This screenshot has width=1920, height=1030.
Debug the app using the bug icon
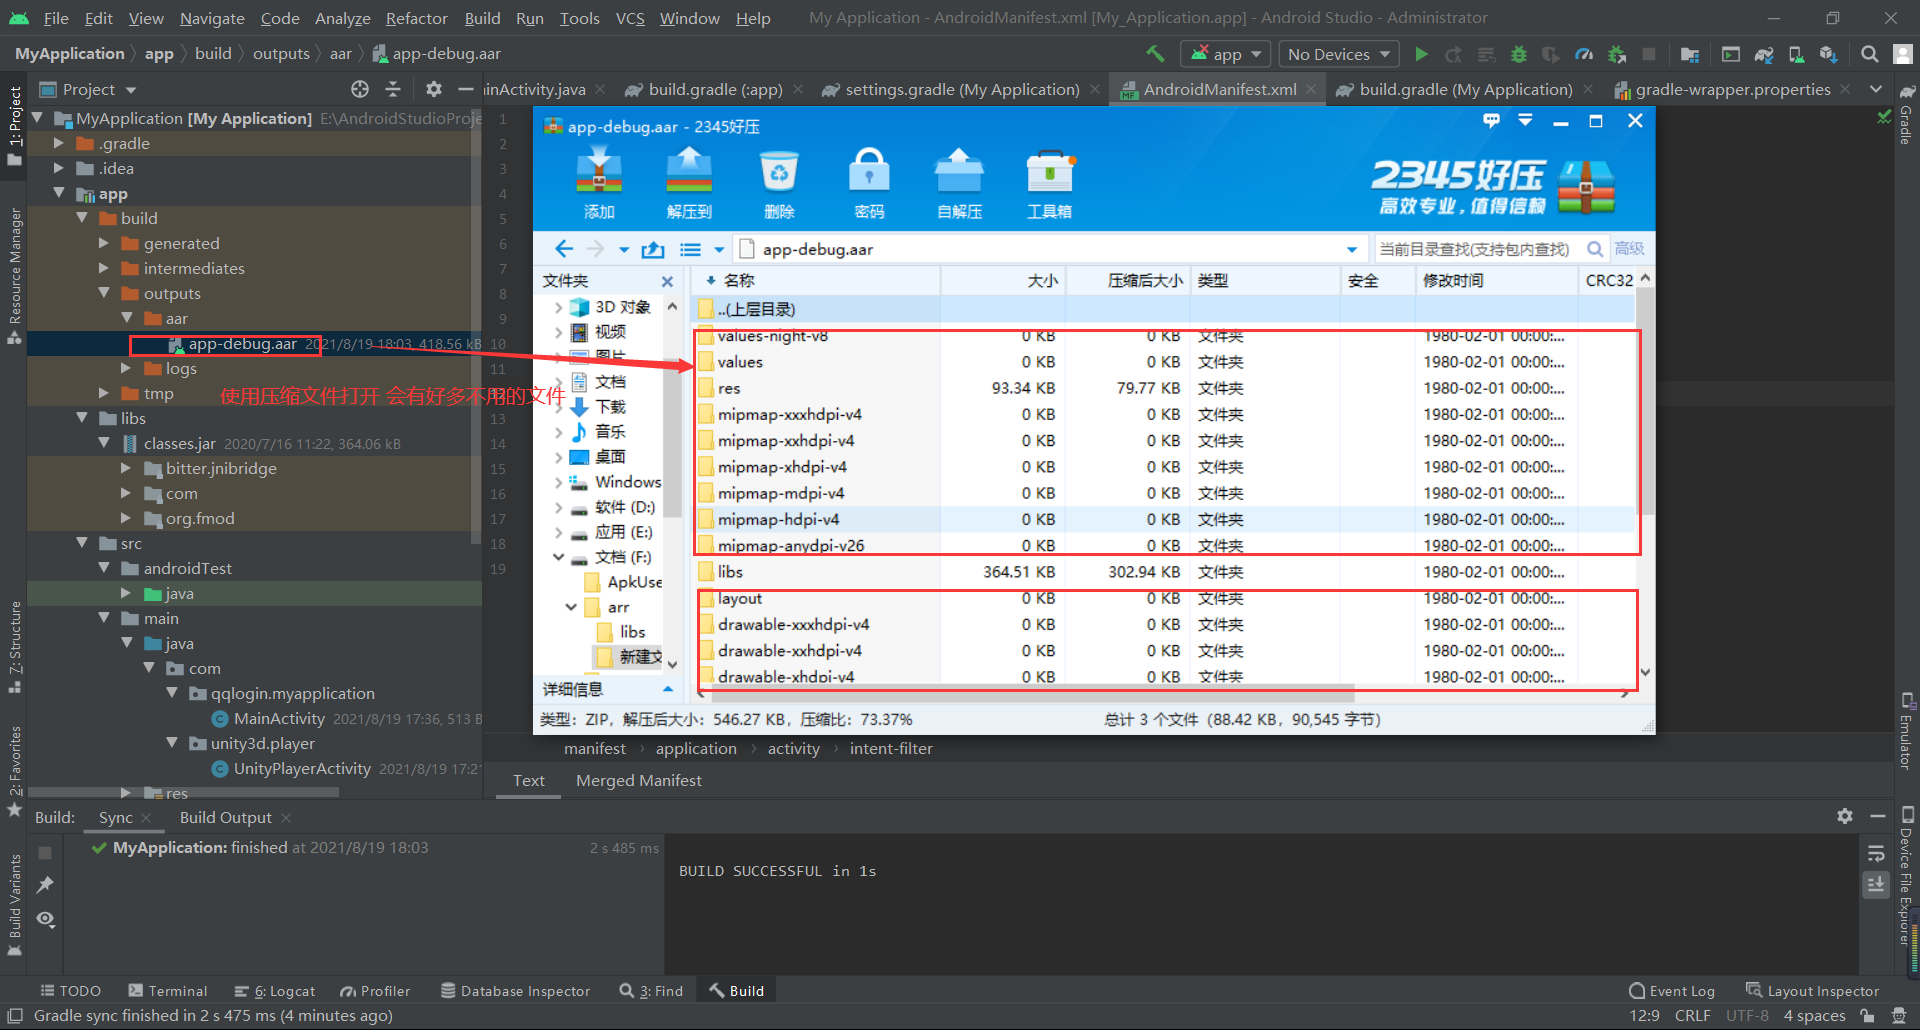[x=1519, y=54]
